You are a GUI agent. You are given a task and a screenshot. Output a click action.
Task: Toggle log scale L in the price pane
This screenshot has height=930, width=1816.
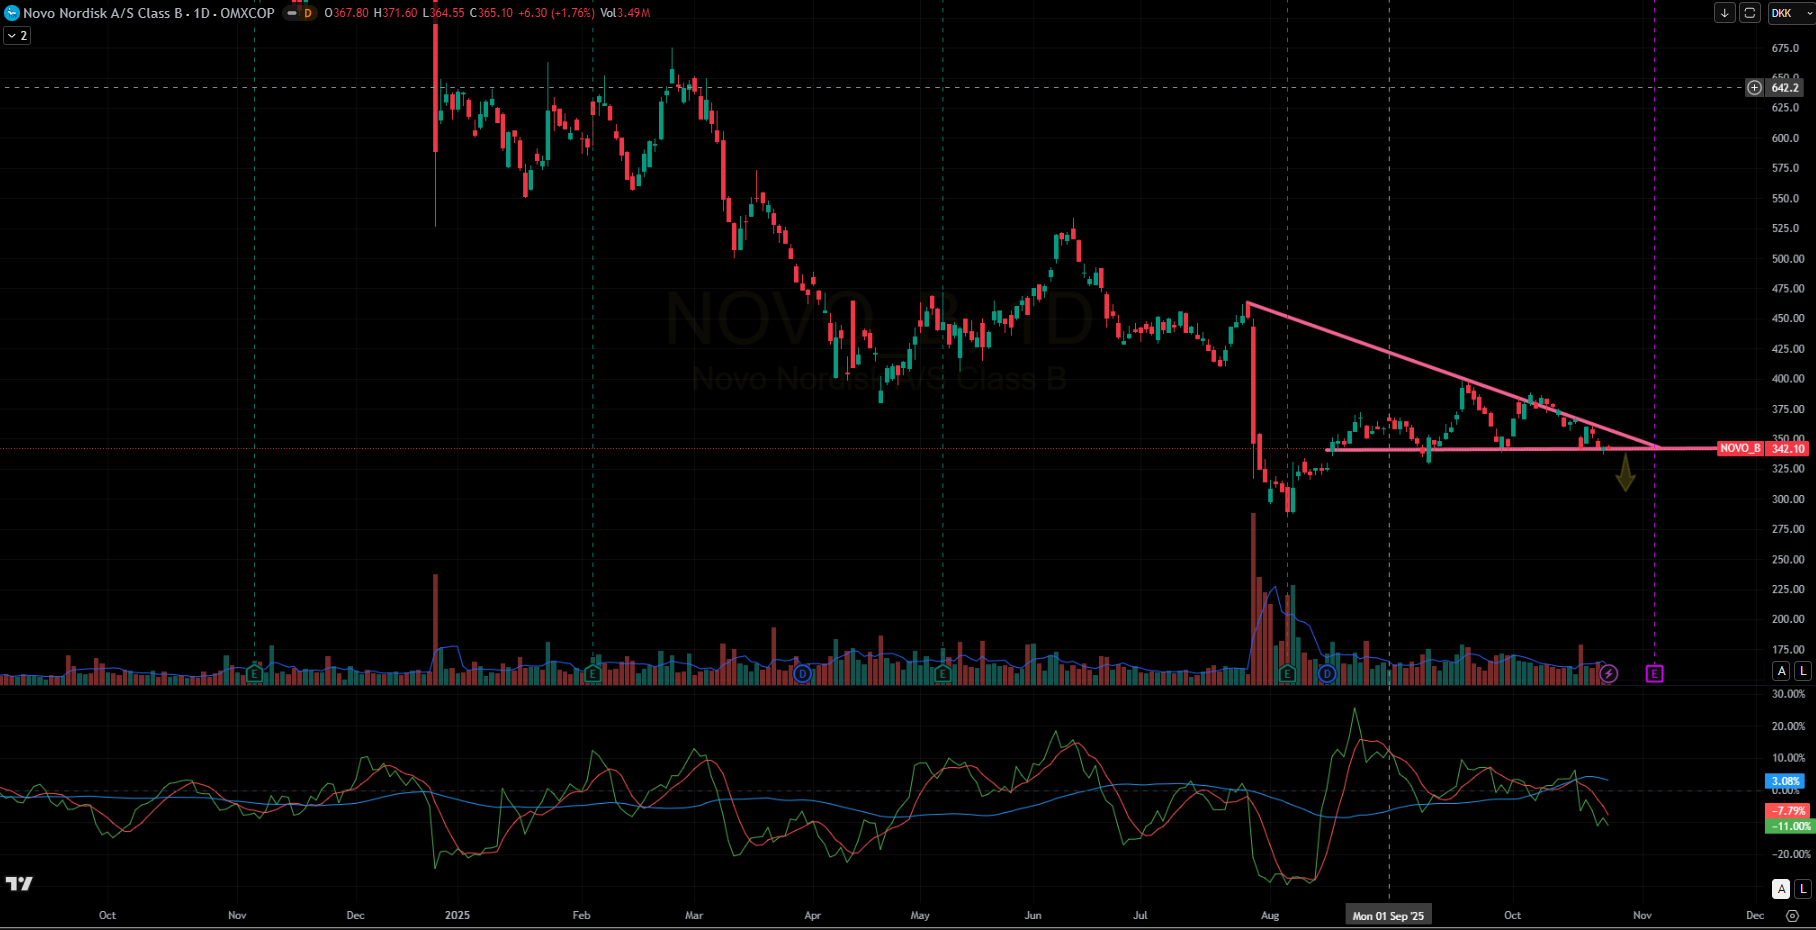(1802, 671)
